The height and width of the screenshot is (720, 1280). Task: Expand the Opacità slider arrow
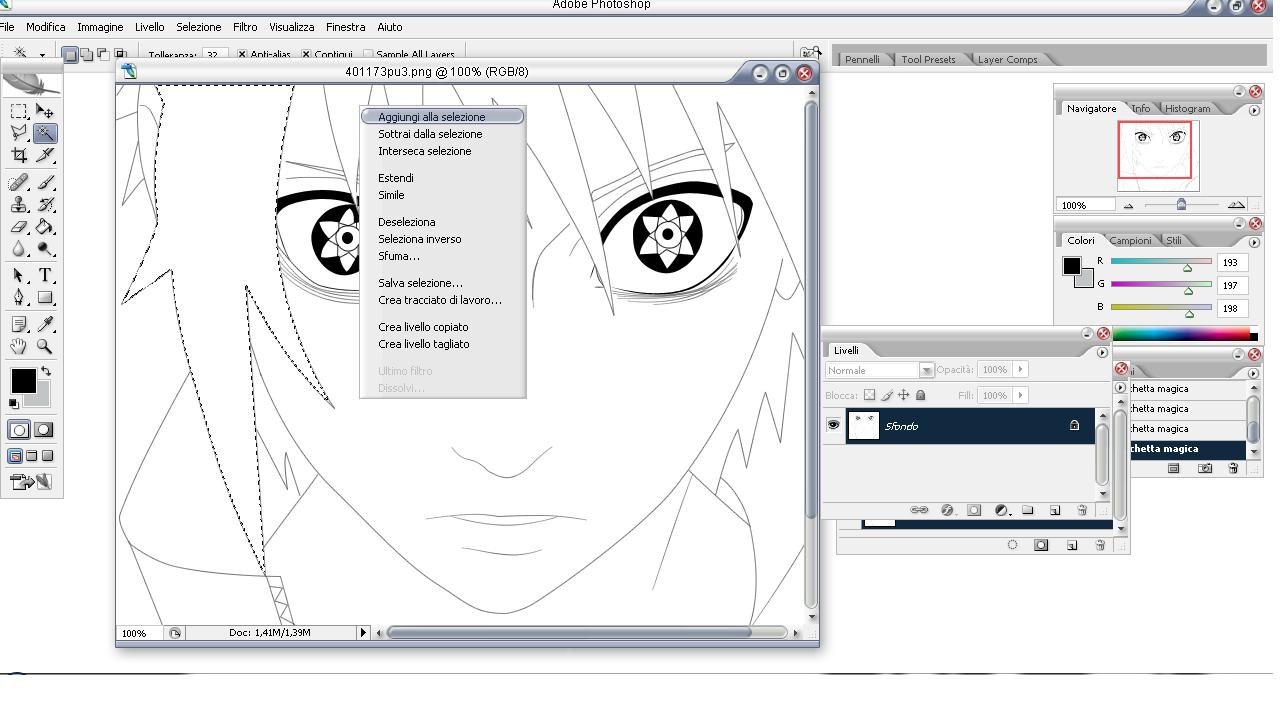(1020, 369)
